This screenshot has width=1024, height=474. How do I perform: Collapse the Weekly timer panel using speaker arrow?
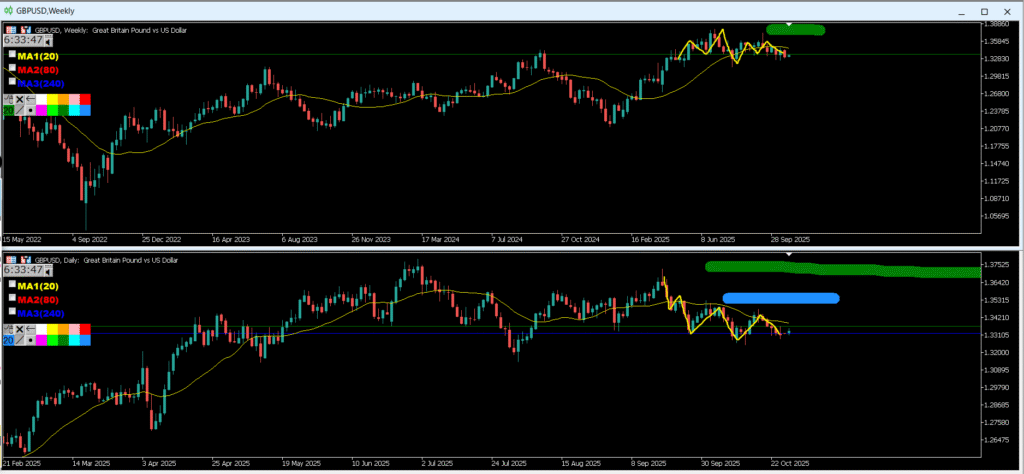pyautogui.click(x=46, y=43)
